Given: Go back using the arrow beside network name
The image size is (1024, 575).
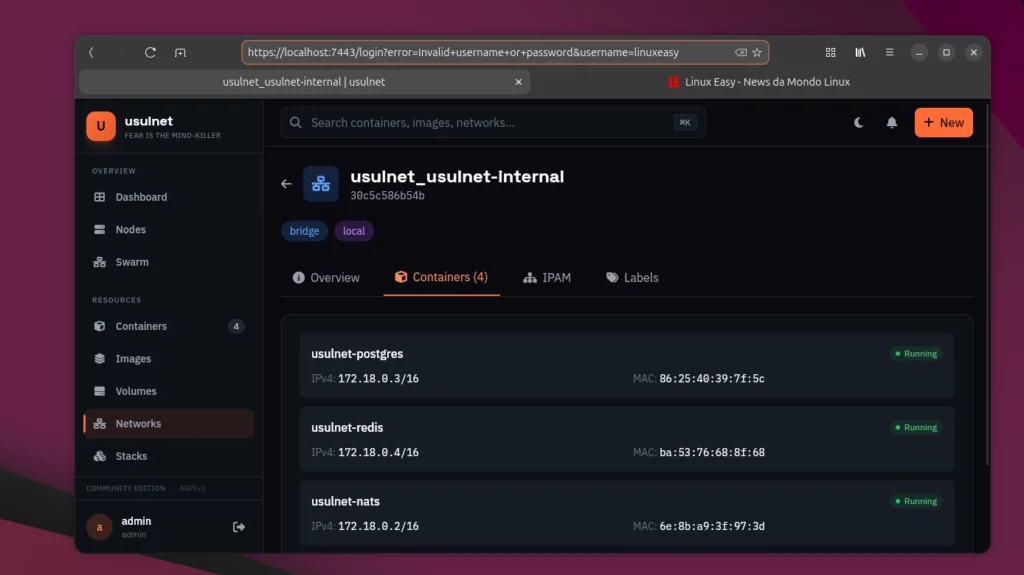Looking at the screenshot, I should [x=286, y=184].
